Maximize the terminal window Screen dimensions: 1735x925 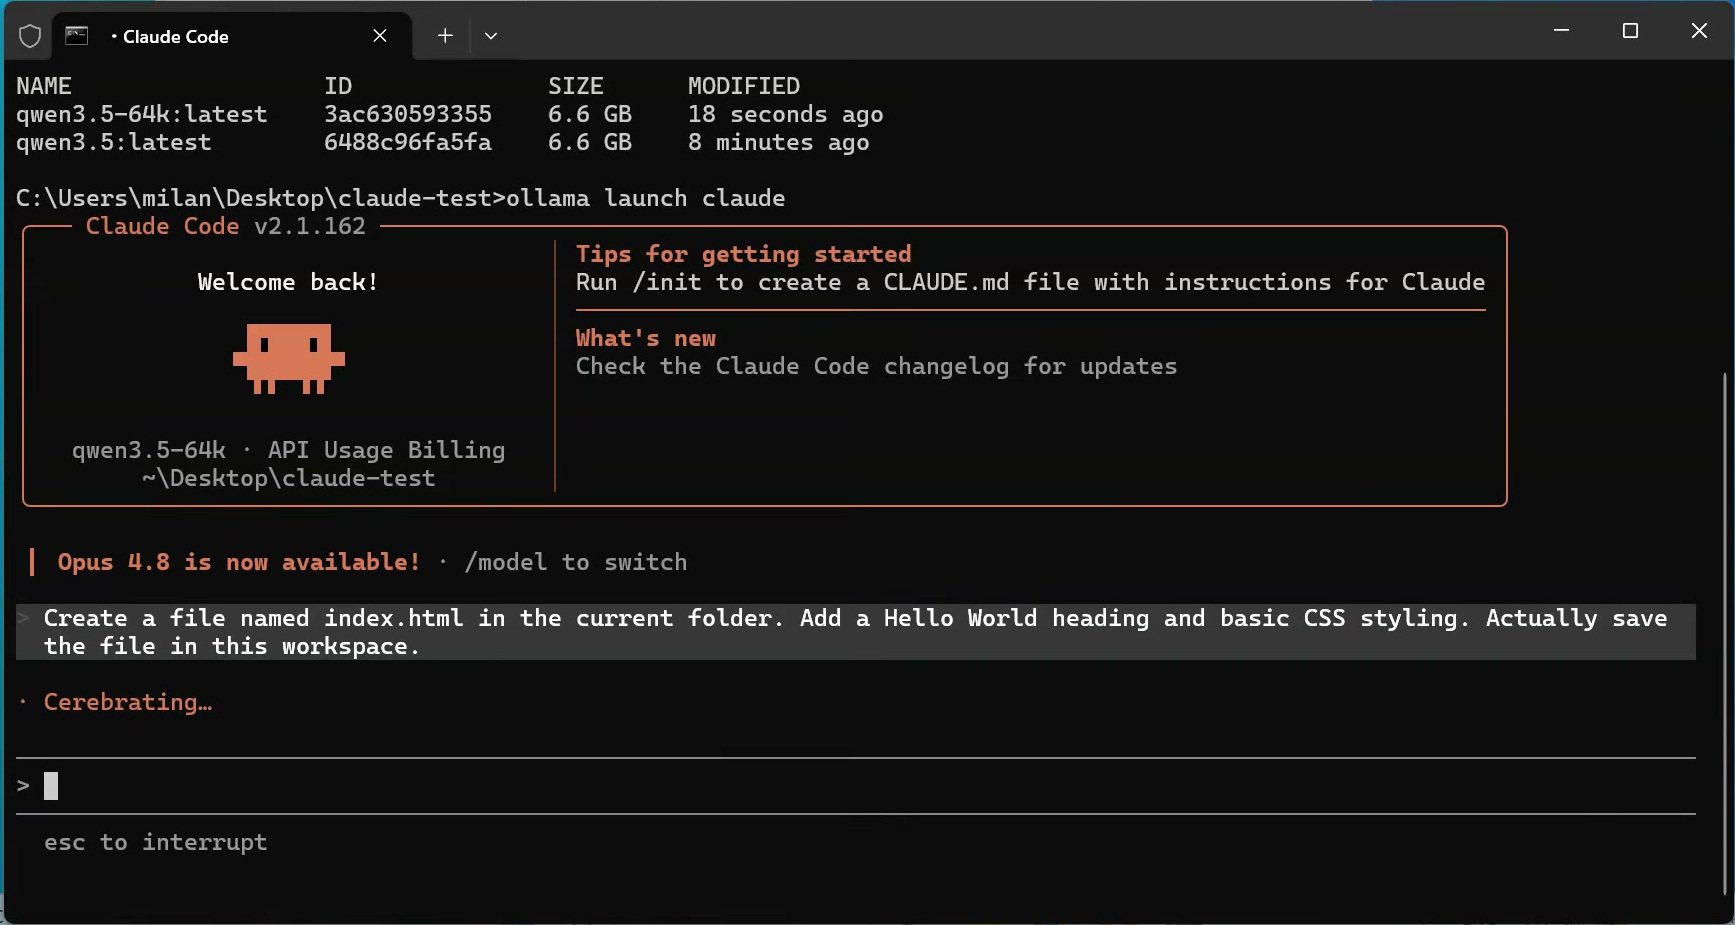click(x=1630, y=31)
